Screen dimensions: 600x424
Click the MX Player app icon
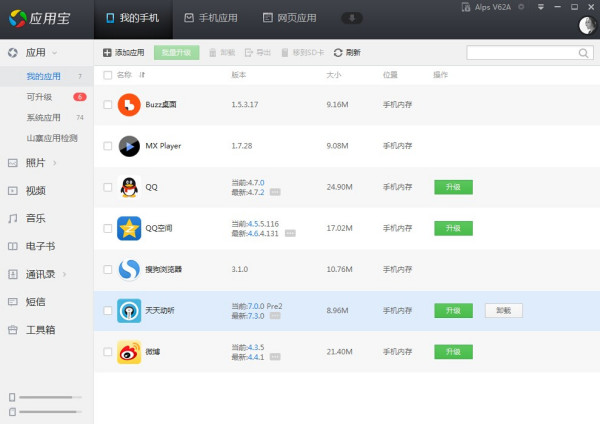coord(129,146)
